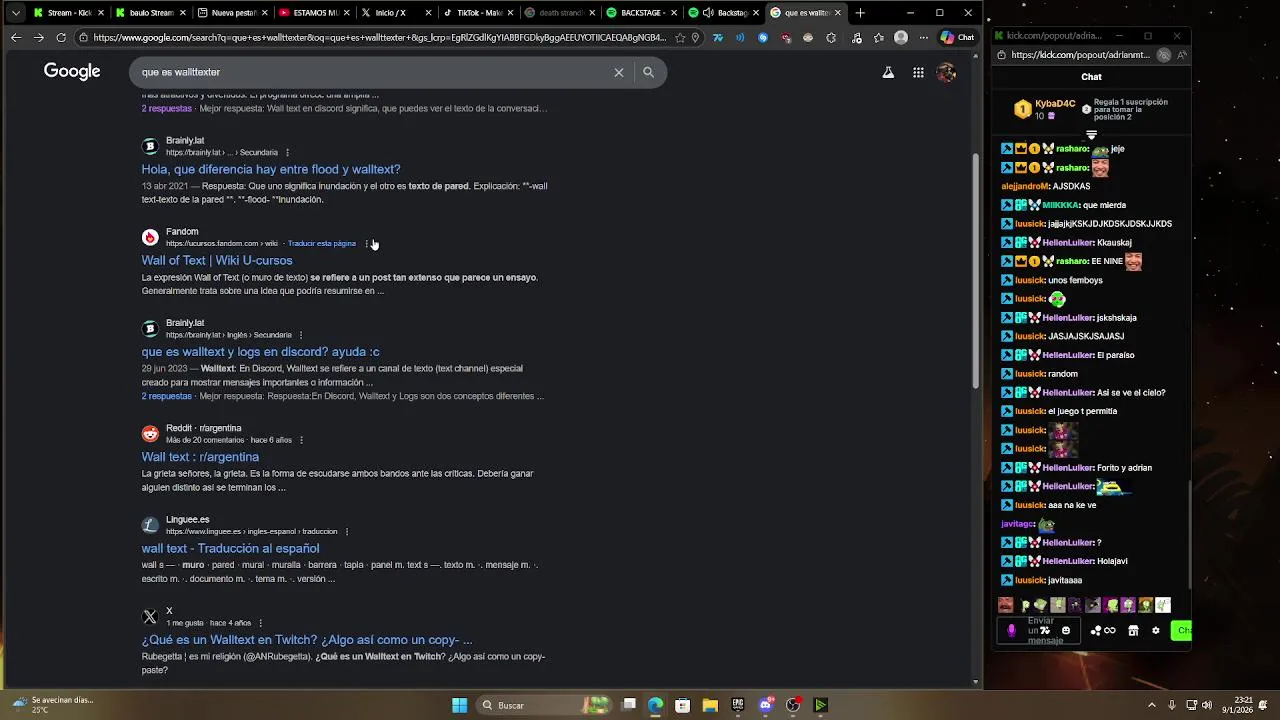This screenshot has height=720, width=1280.
Task: Open more options for Linguee.es result
Action: click(x=347, y=532)
